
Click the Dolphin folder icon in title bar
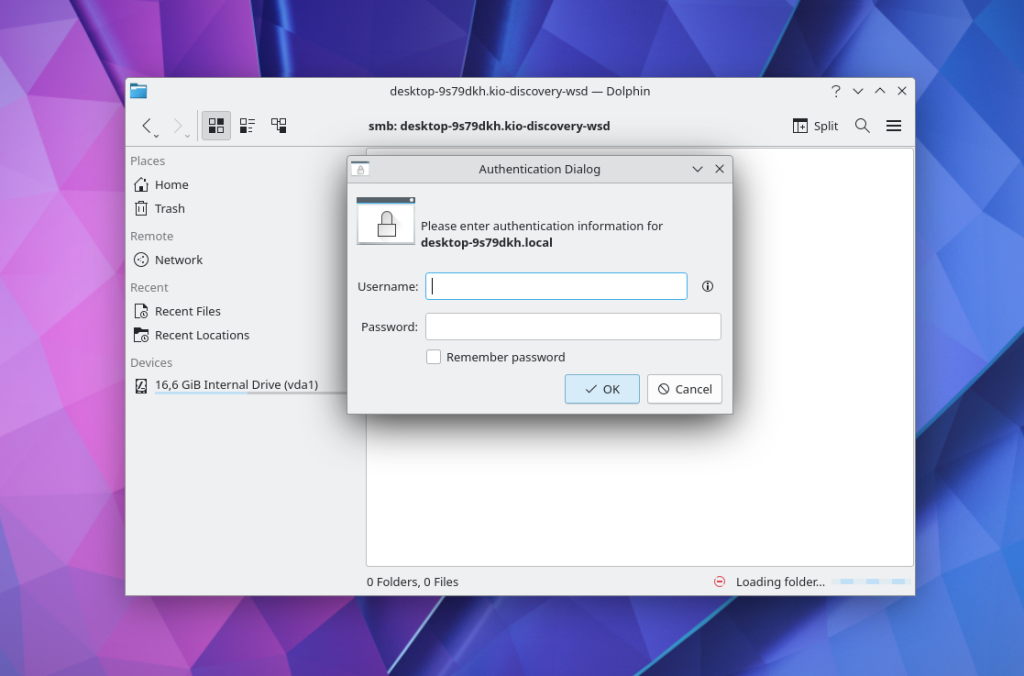pyautogui.click(x=138, y=91)
